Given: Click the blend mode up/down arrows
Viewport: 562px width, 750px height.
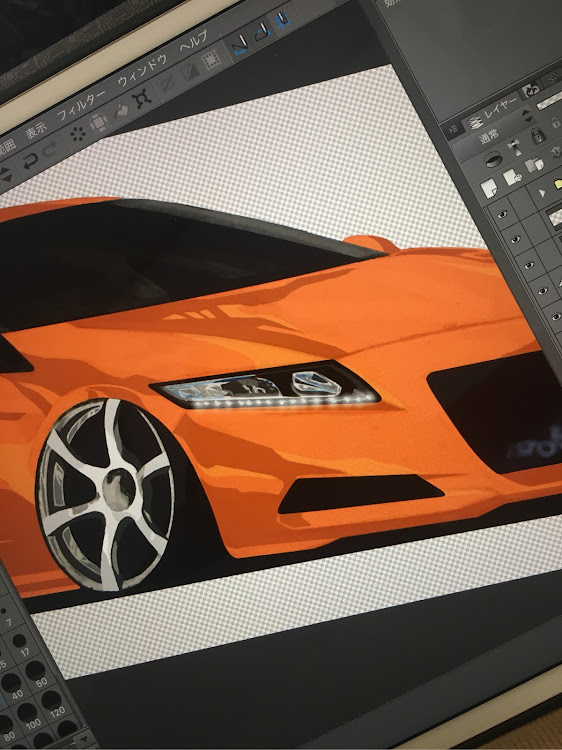Looking at the screenshot, I should click(526, 116).
